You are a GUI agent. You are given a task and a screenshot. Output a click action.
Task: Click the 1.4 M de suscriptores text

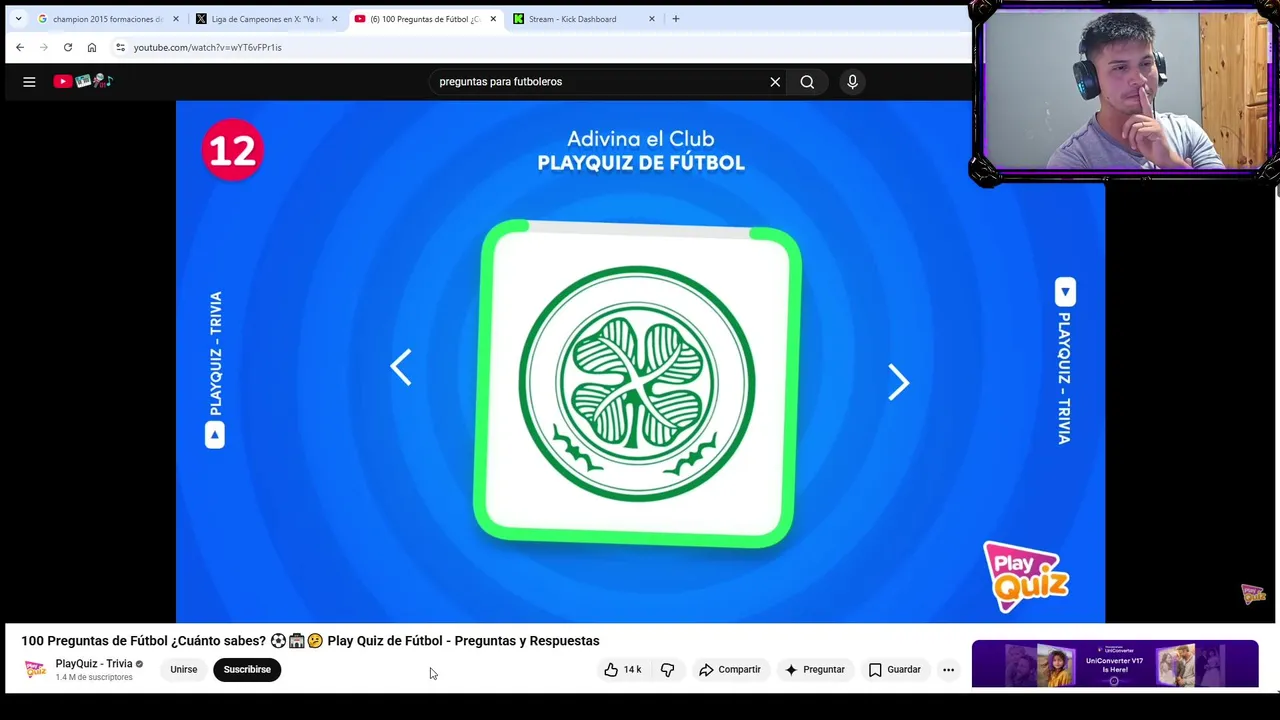pyautogui.click(x=94, y=677)
